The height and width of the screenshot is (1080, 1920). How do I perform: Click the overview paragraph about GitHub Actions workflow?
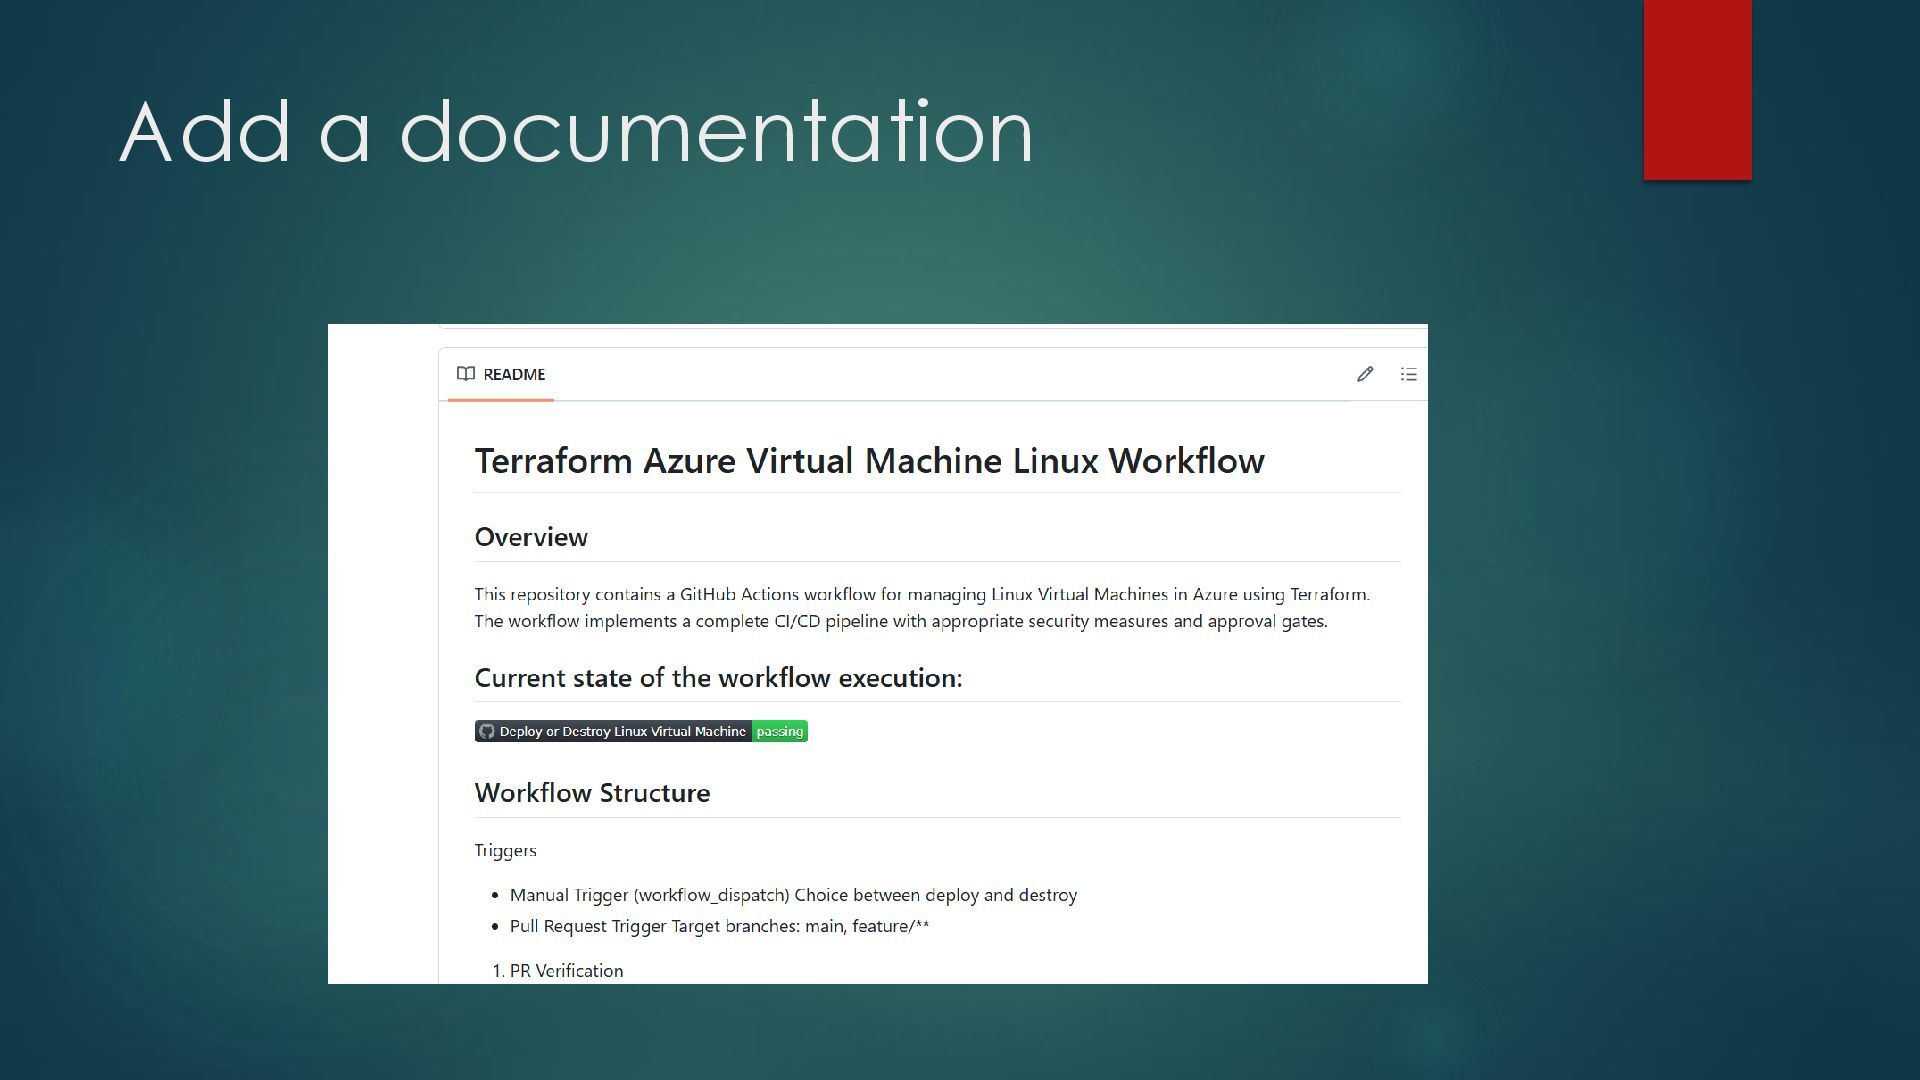pyautogui.click(x=922, y=608)
